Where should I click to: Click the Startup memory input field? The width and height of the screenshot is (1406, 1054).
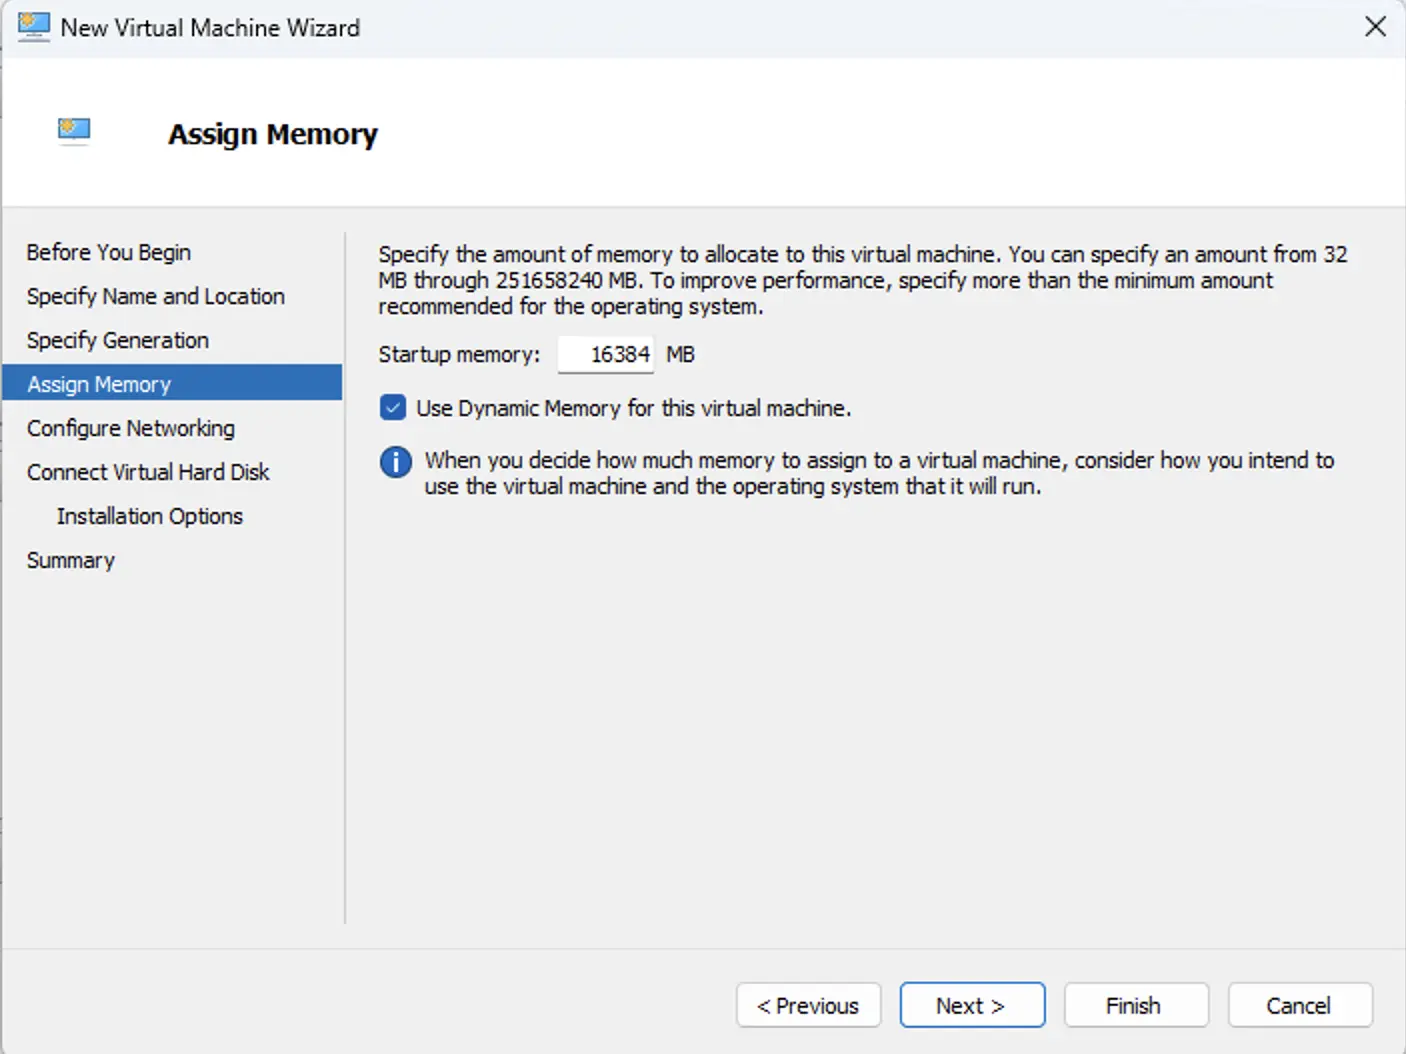click(x=605, y=353)
